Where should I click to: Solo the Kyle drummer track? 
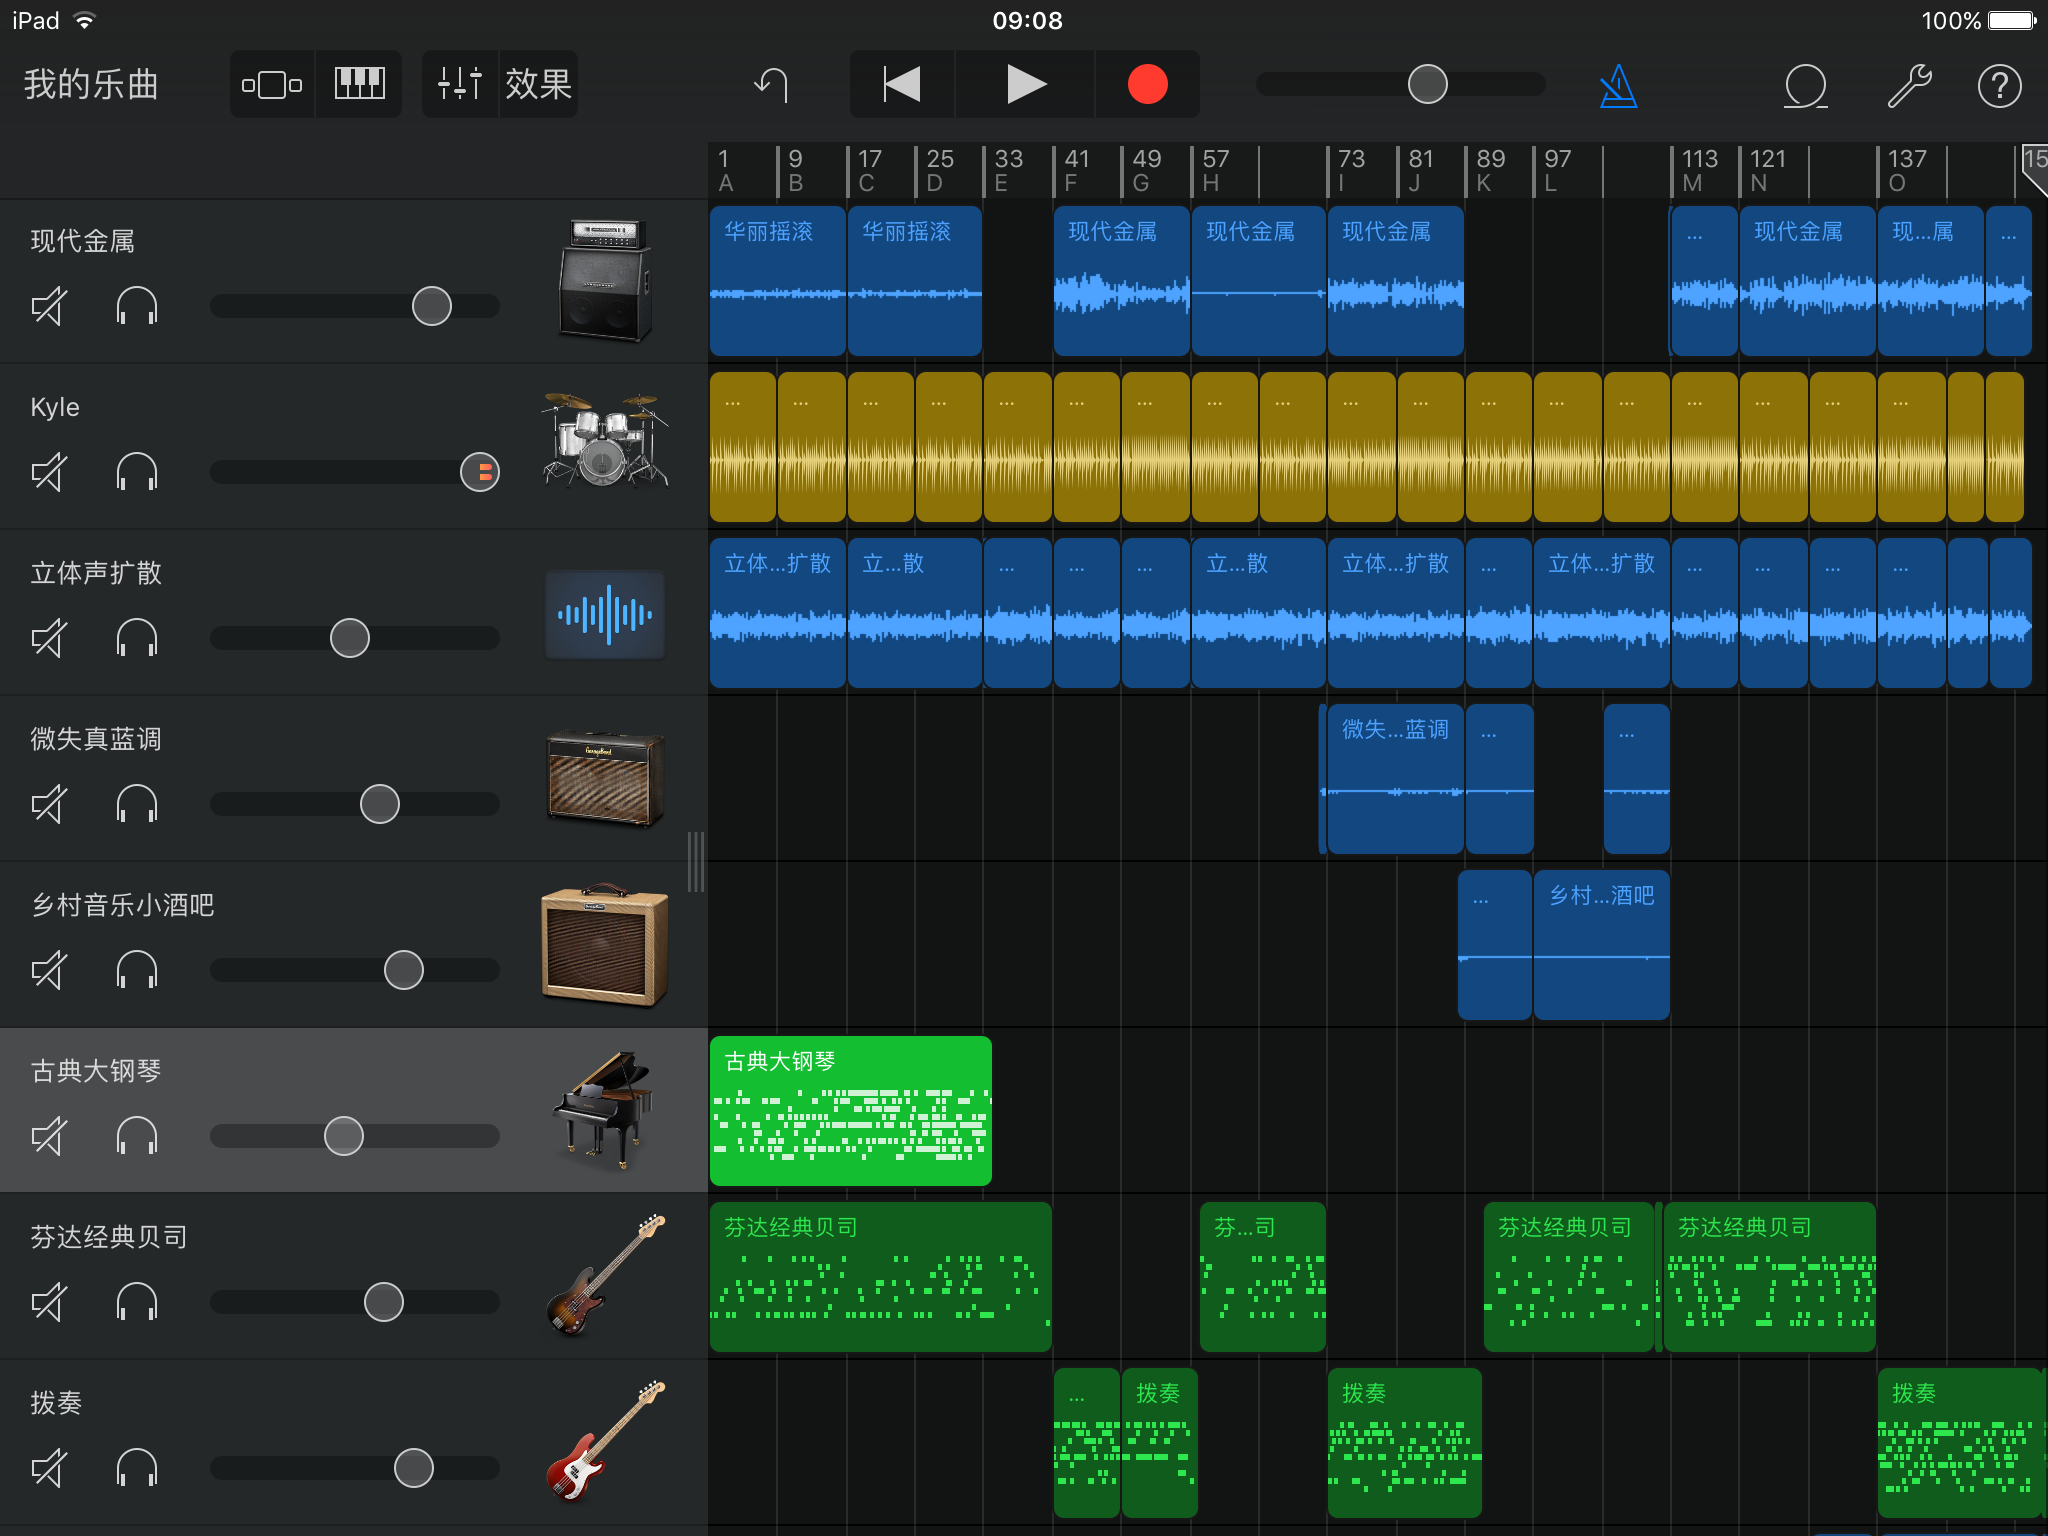[137, 472]
